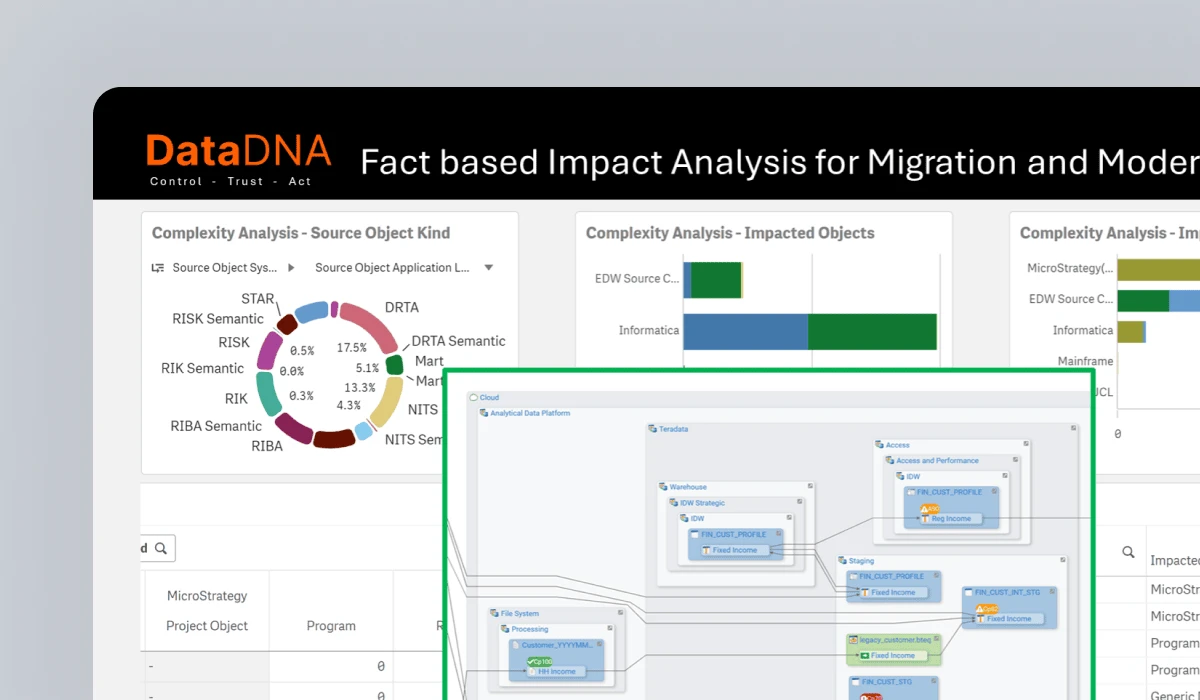The image size is (1200, 700).
Task: Collapse the Warehouse group box
Action: pos(810,486)
